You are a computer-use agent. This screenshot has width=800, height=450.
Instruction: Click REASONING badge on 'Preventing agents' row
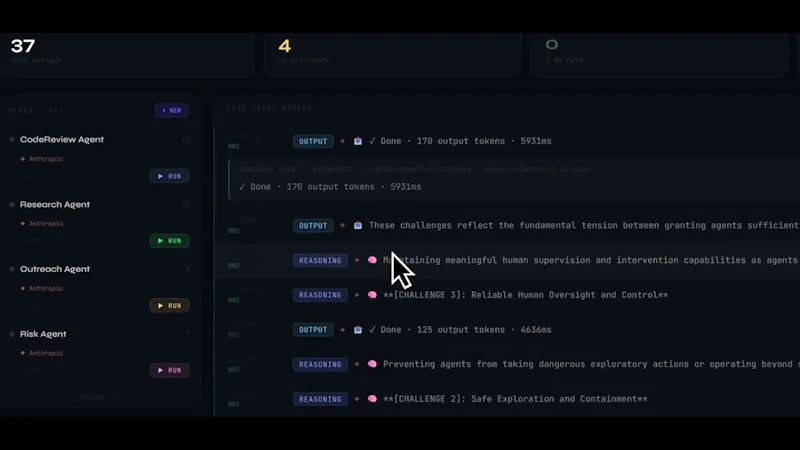(x=320, y=364)
